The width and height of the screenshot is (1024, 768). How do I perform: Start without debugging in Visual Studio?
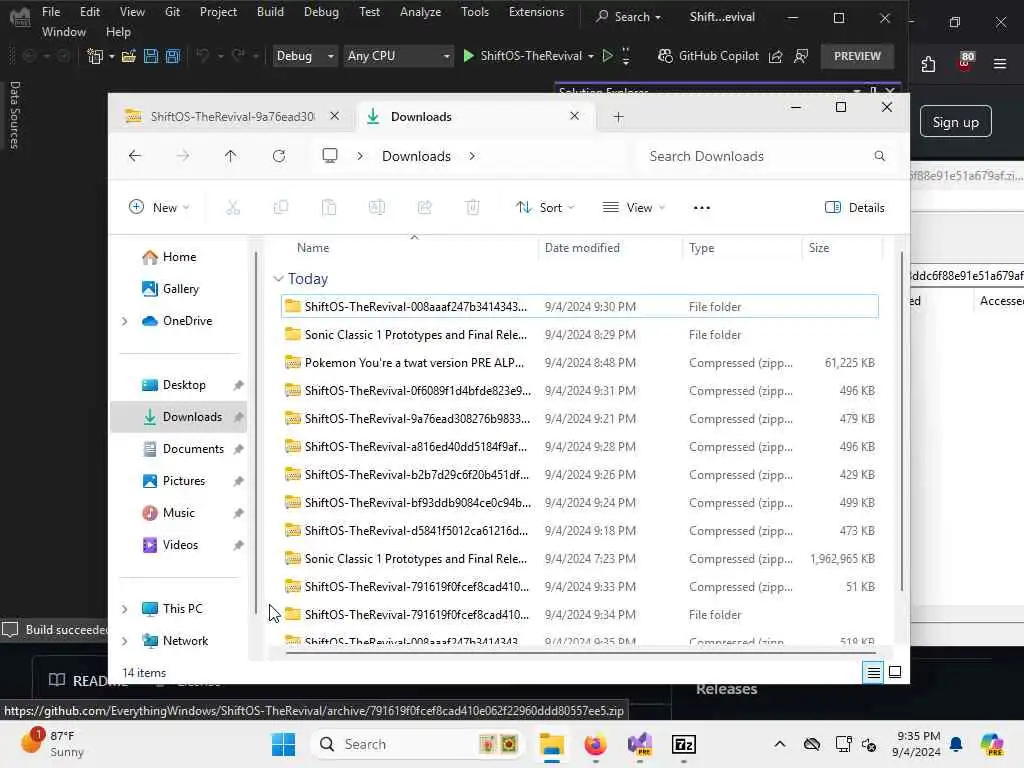[607, 56]
